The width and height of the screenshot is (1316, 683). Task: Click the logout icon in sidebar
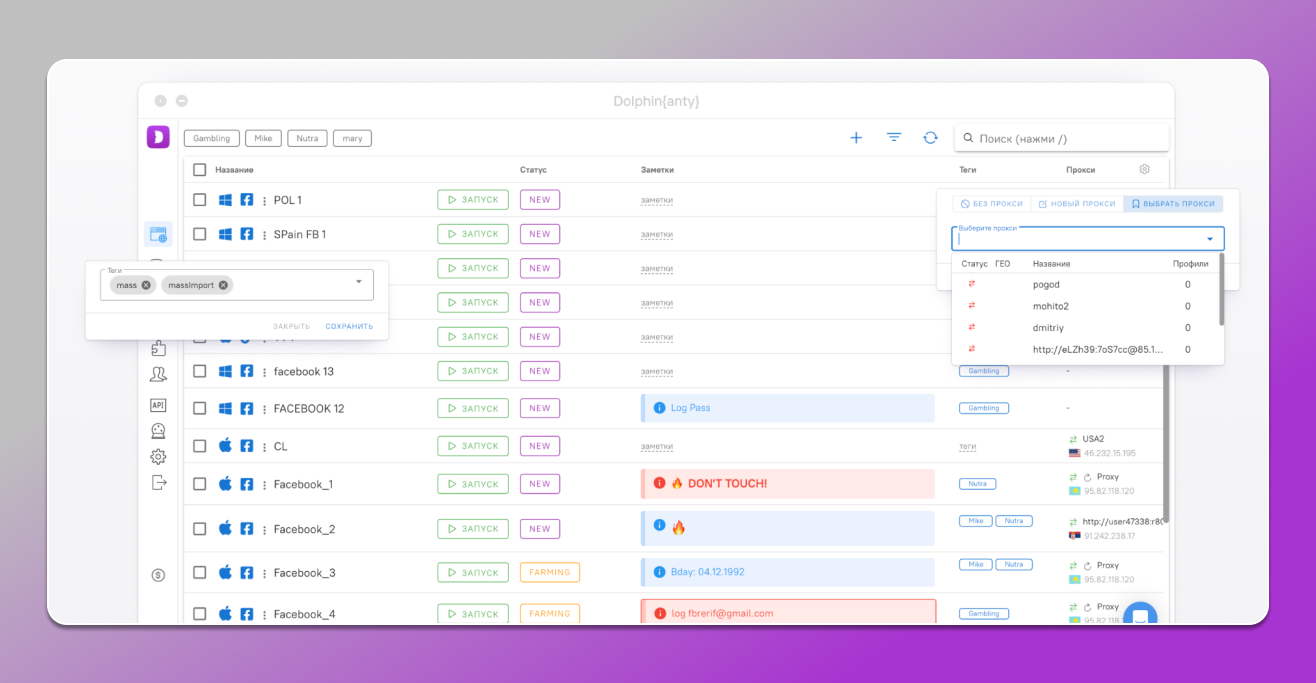pos(158,483)
